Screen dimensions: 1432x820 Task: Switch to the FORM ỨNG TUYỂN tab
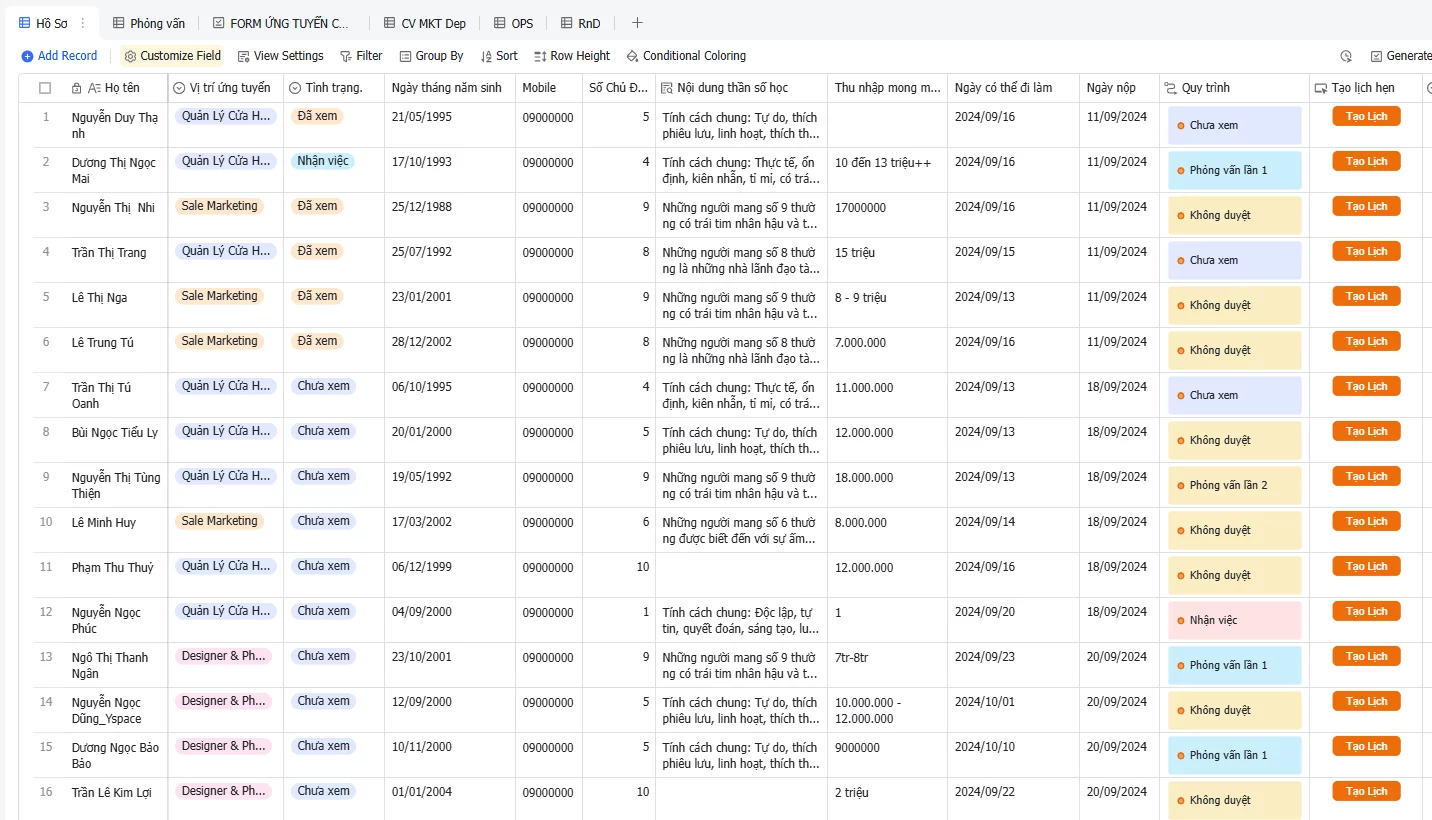[x=281, y=23]
